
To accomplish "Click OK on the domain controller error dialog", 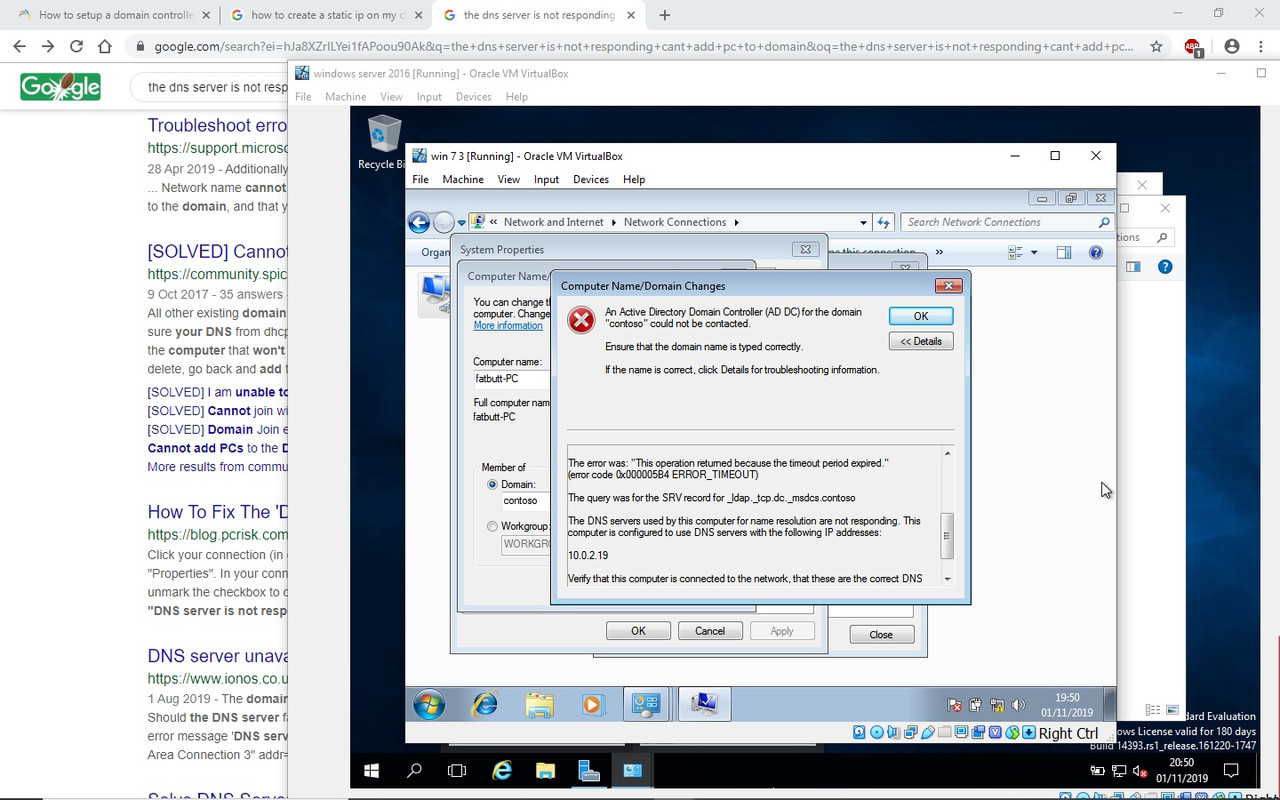I will 920,315.
